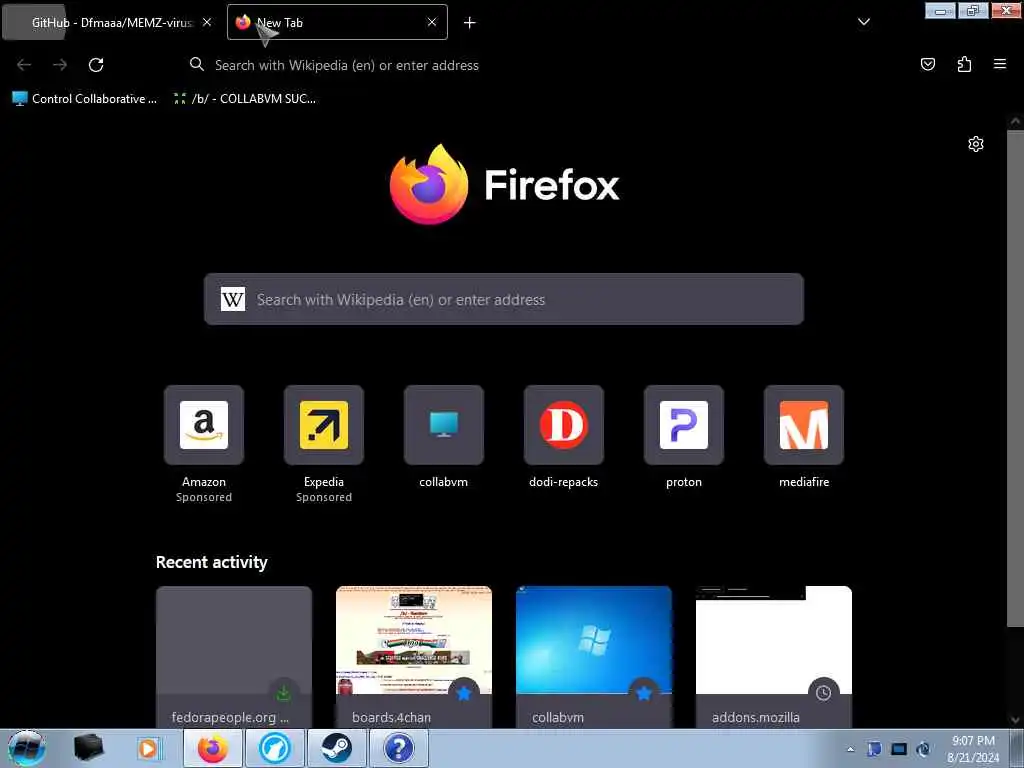Open the /b/ - COLLABVM bookmark
Screen dimensions: 1024x768
[x=244, y=99]
